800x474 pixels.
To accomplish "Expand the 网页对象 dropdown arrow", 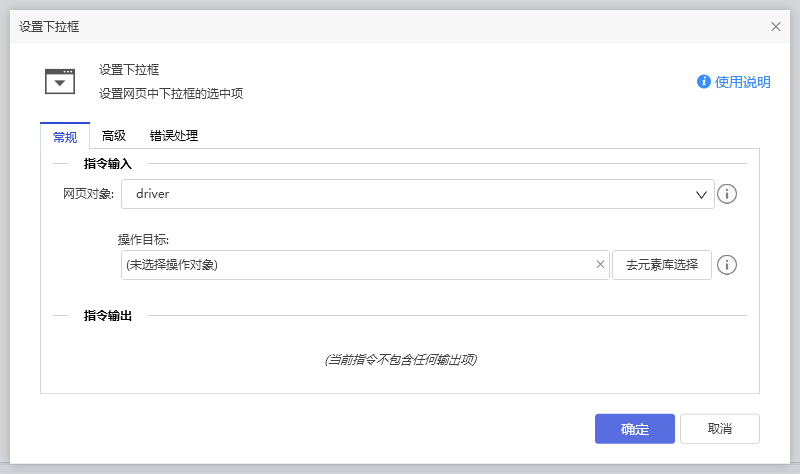I will [x=701, y=195].
